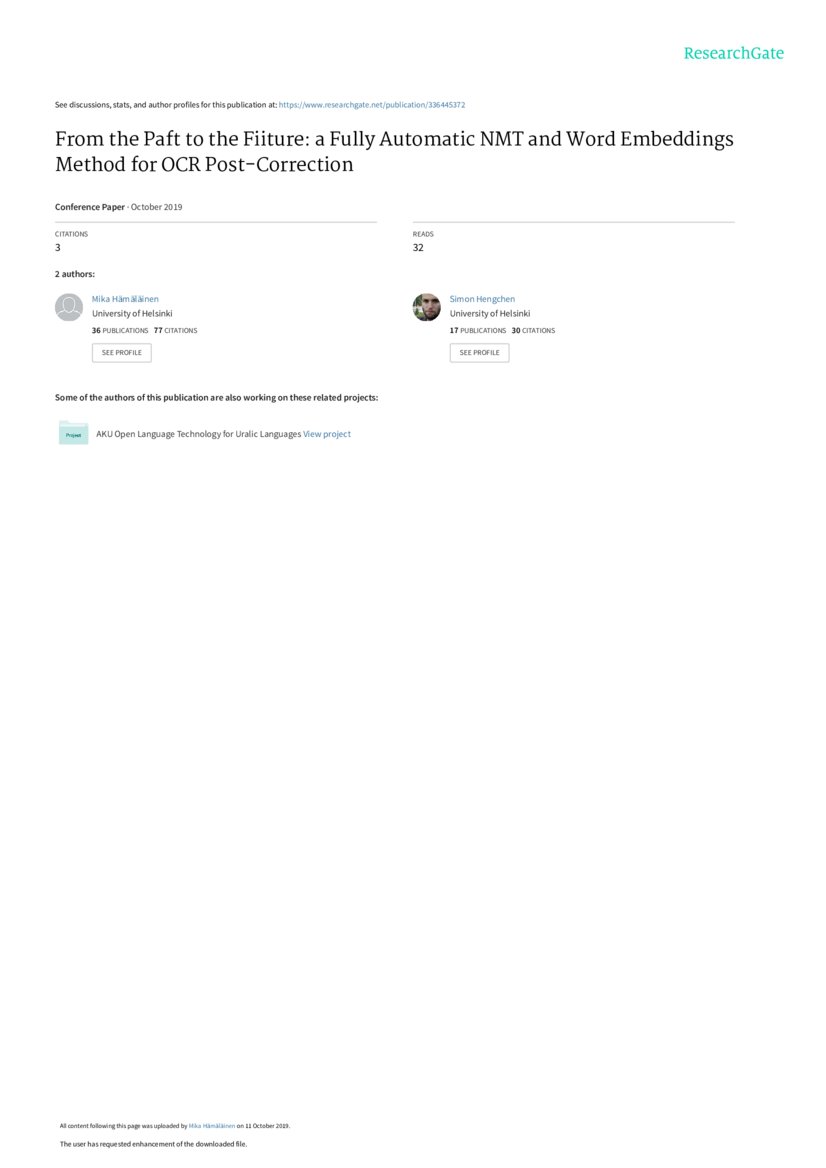
Task: Click Mika Hämäläinen's gray avatar placeholder
Action: coord(69,307)
